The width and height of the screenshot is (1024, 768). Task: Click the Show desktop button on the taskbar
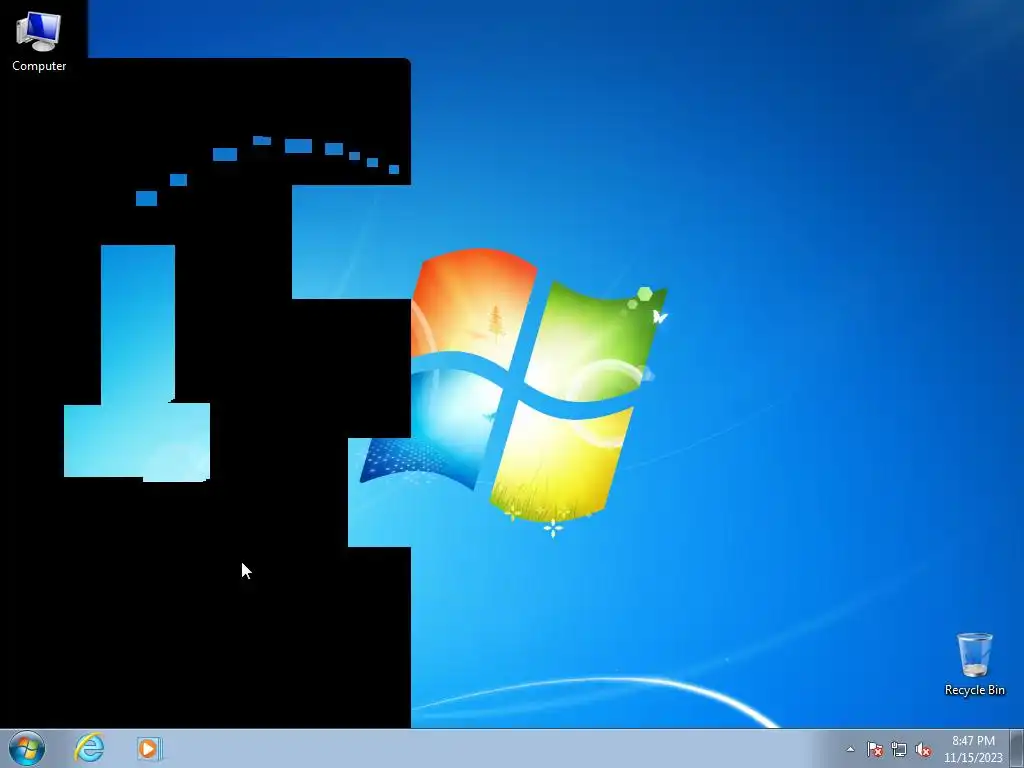pyautogui.click(x=1017, y=748)
